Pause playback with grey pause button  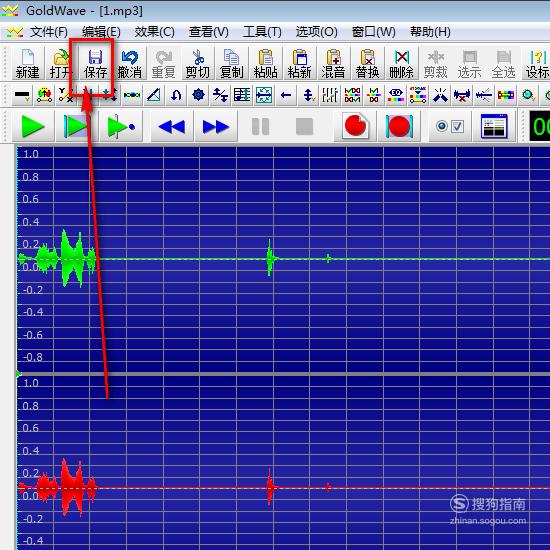point(260,126)
